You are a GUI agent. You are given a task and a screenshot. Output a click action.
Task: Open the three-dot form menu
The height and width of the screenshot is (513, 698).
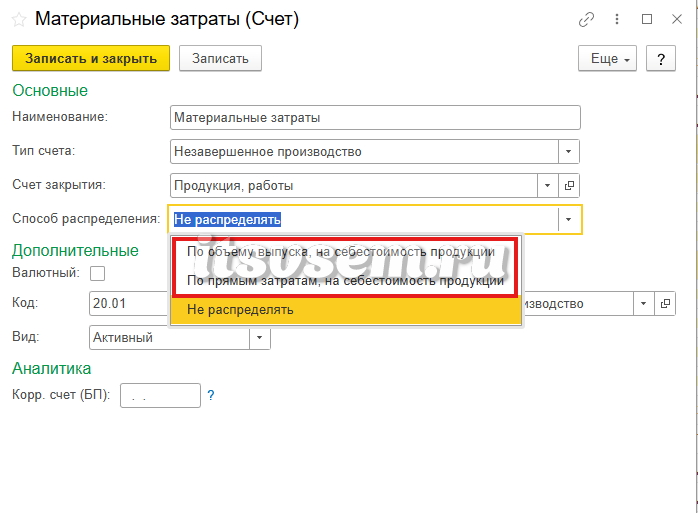tap(617, 19)
